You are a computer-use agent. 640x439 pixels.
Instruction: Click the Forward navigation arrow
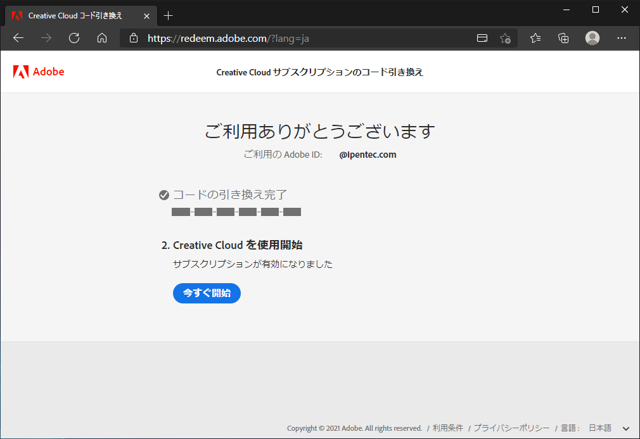click(46, 38)
